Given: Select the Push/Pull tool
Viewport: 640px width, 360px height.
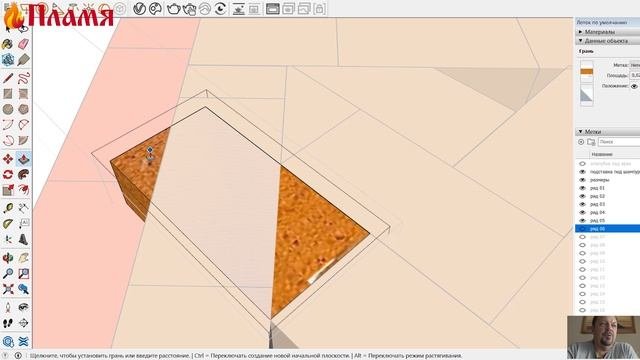Looking at the screenshot, I should point(23,159).
